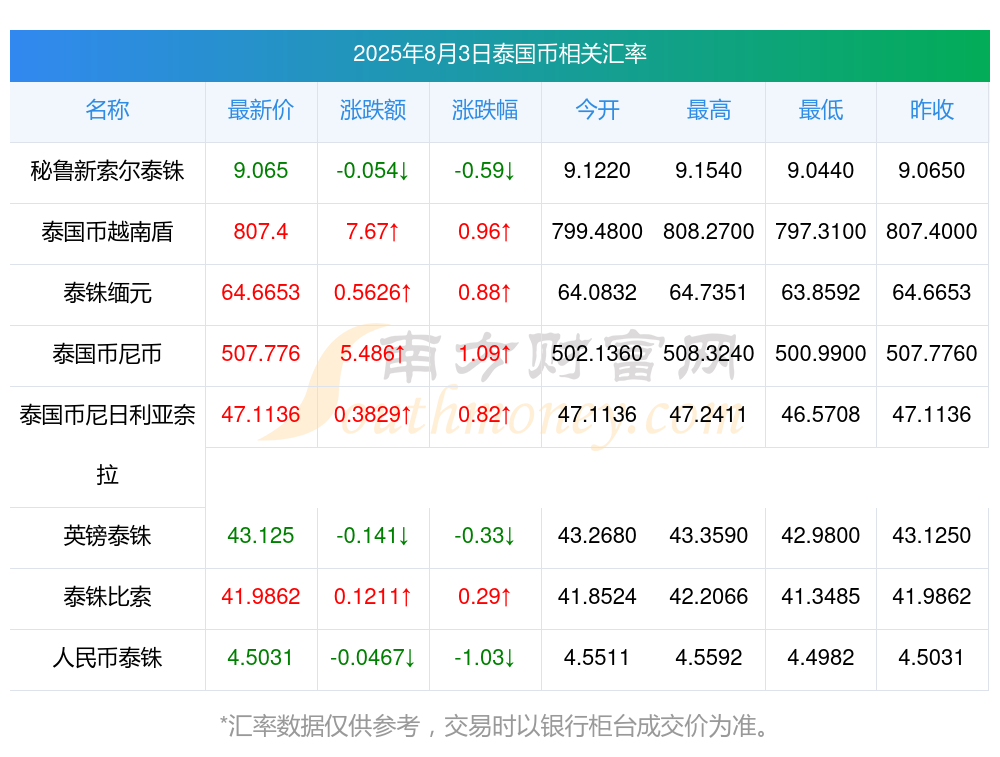Image resolution: width=1000 pixels, height=757 pixels.
Task: Click change amount 0.3829↑
Action: click(373, 415)
